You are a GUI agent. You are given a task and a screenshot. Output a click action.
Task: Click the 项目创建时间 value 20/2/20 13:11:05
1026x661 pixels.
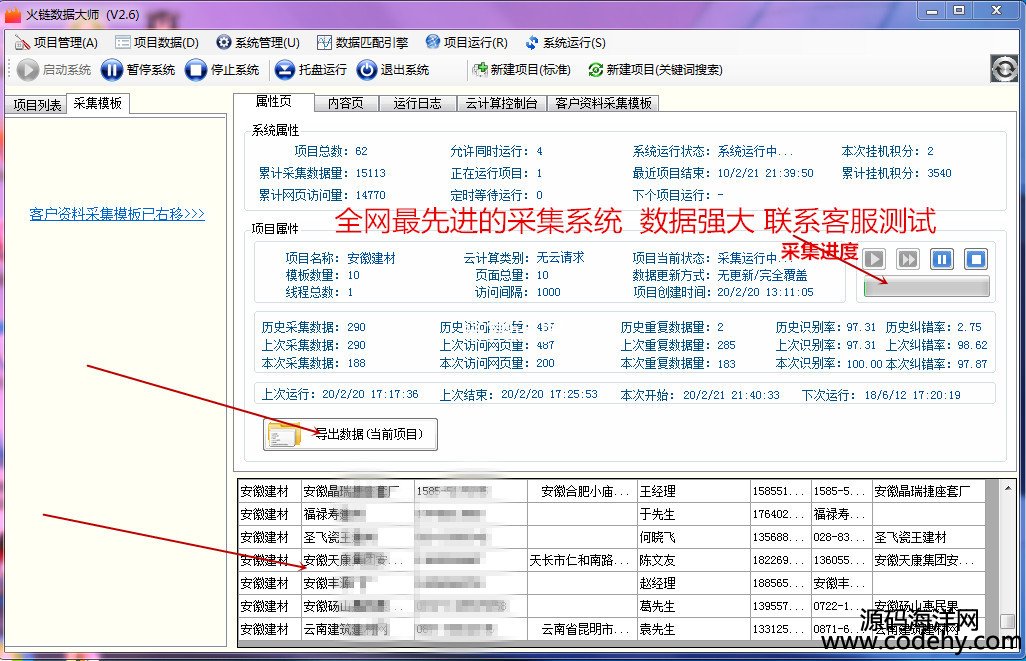[765, 292]
